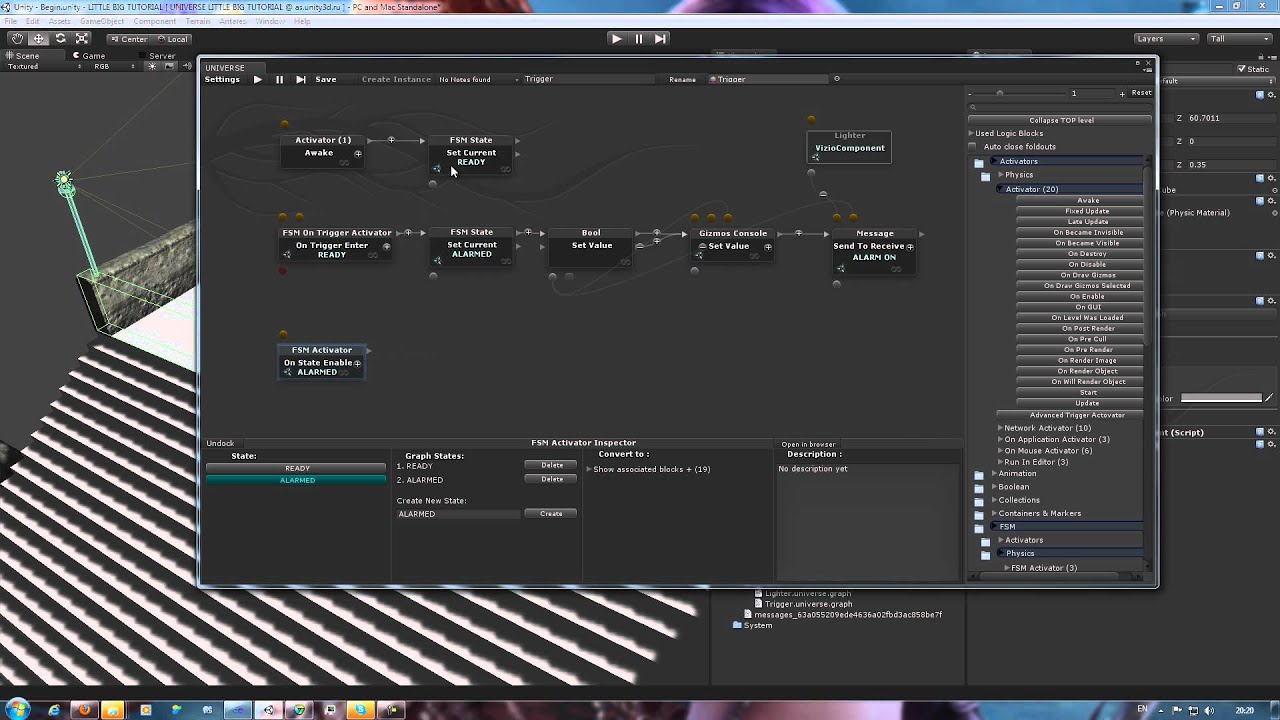Start Unity play mode
The image size is (1280, 720).
pyautogui.click(x=616, y=39)
